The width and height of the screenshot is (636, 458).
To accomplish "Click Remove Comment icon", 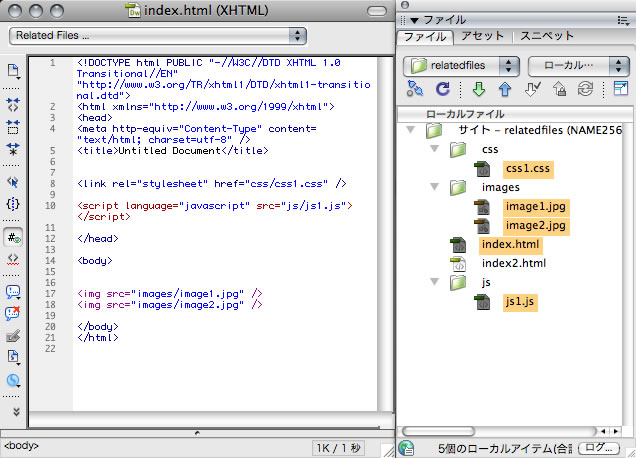I will [x=13, y=313].
